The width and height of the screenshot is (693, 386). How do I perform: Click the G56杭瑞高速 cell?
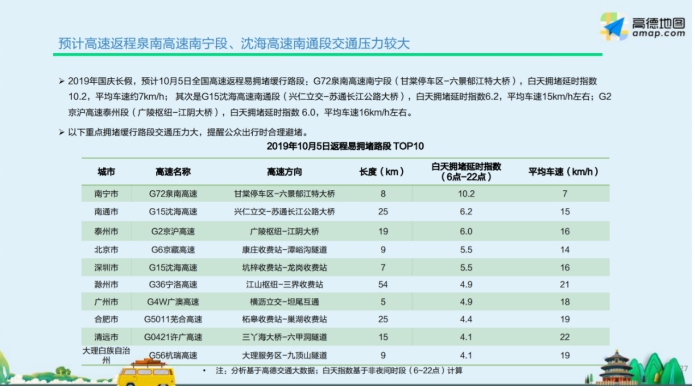[x=173, y=355]
